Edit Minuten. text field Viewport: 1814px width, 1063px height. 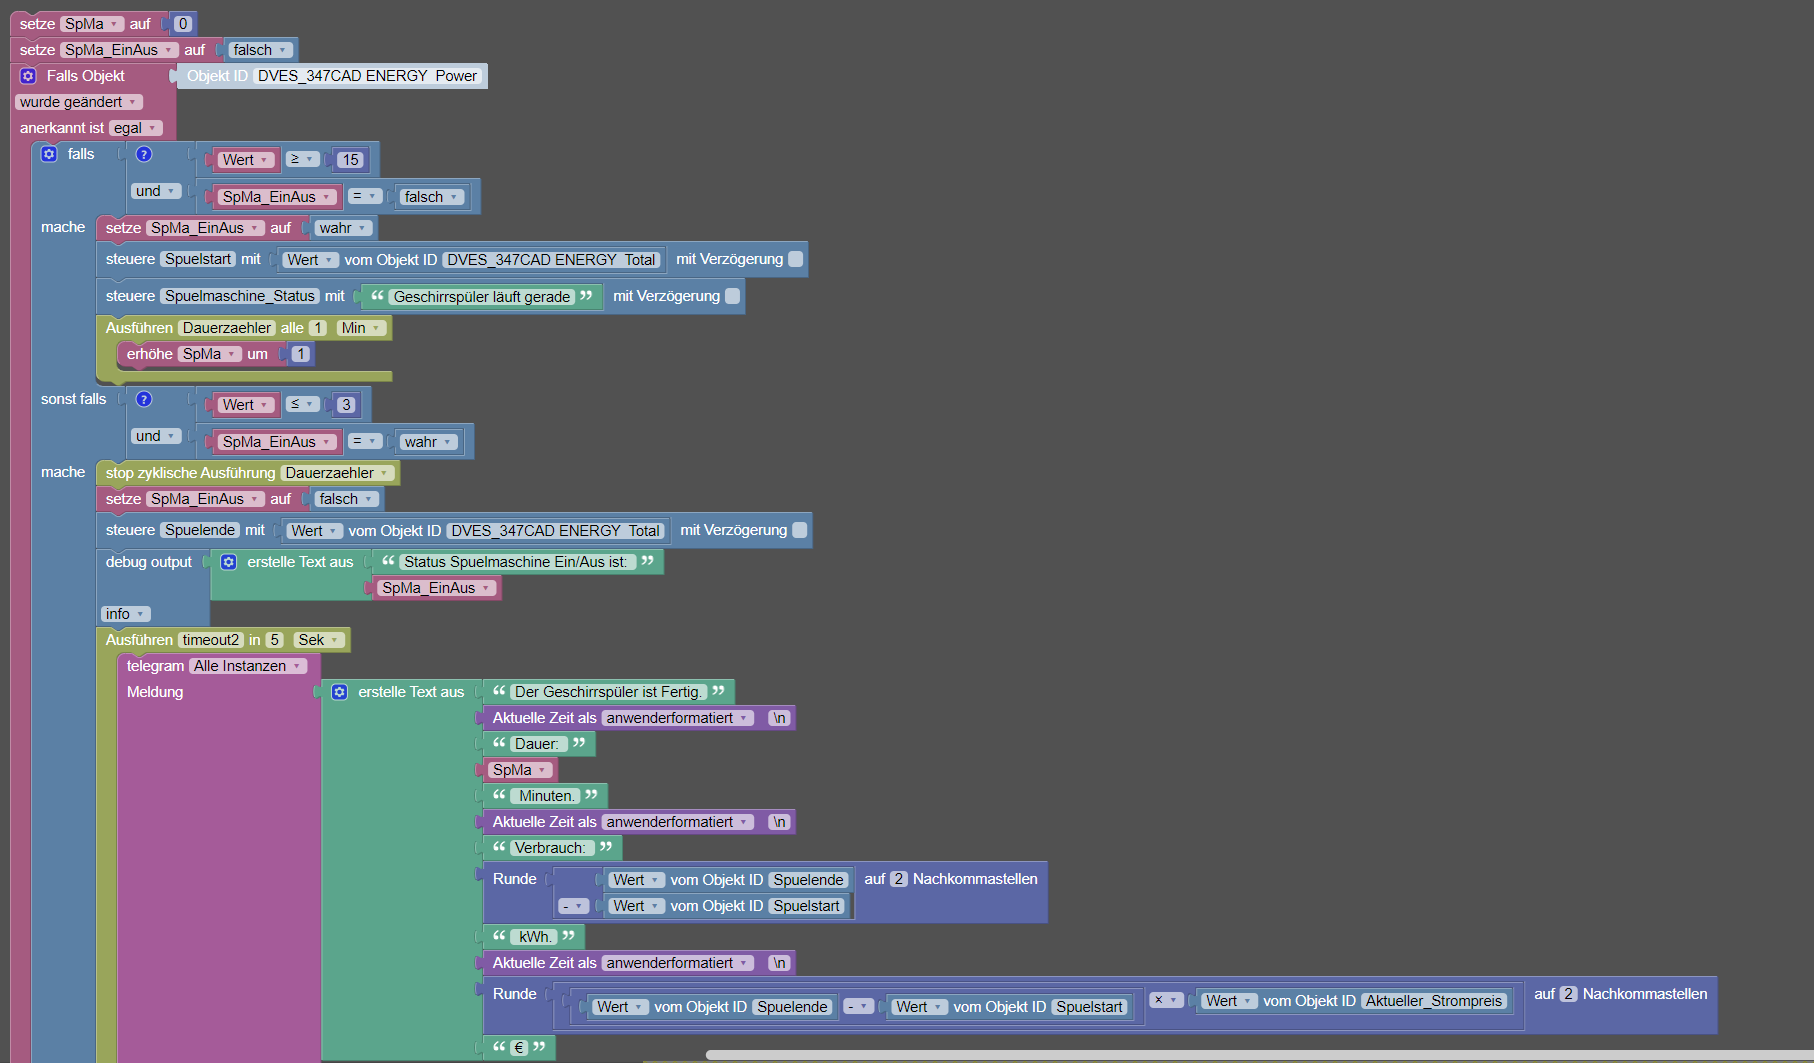(546, 796)
